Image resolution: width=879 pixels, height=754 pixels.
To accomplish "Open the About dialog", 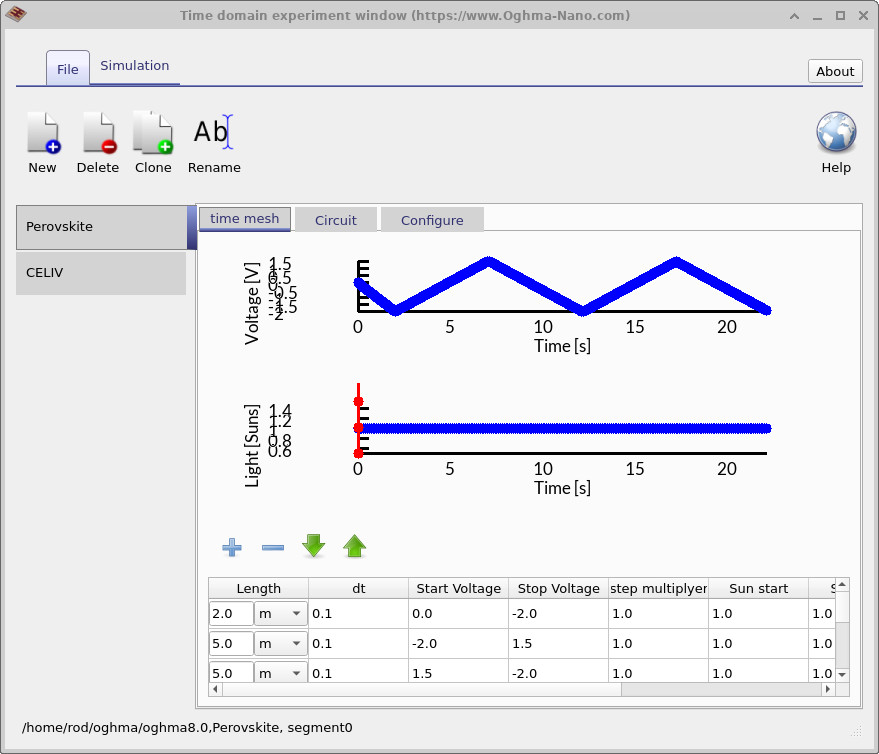I will (834, 70).
